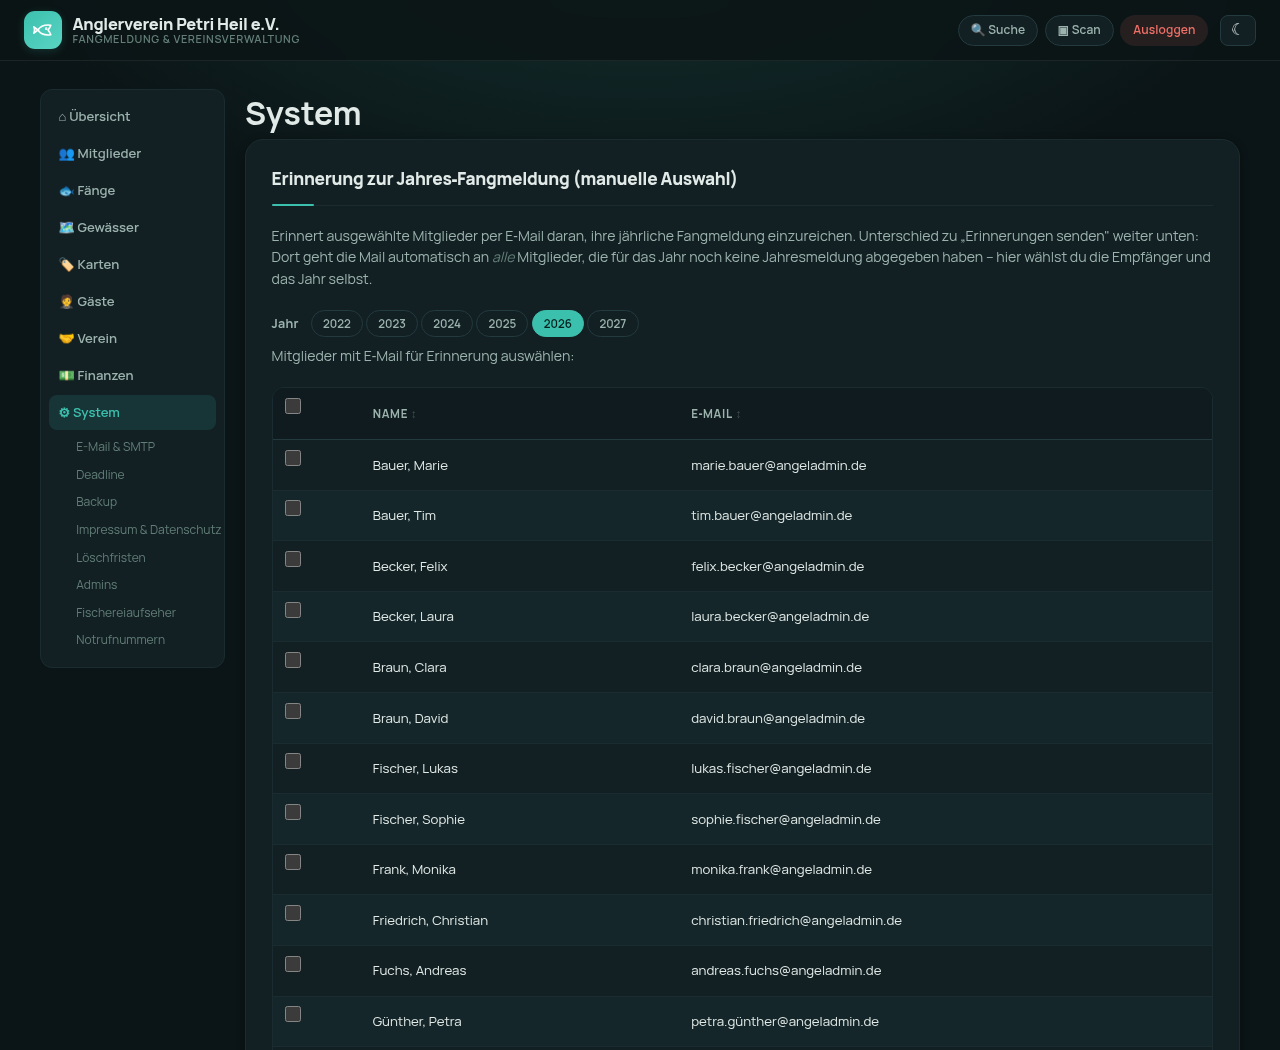Open Übersicht in the sidebar
Image resolution: width=1280 pixels, height=1050 pixels.
coord(132,117)
